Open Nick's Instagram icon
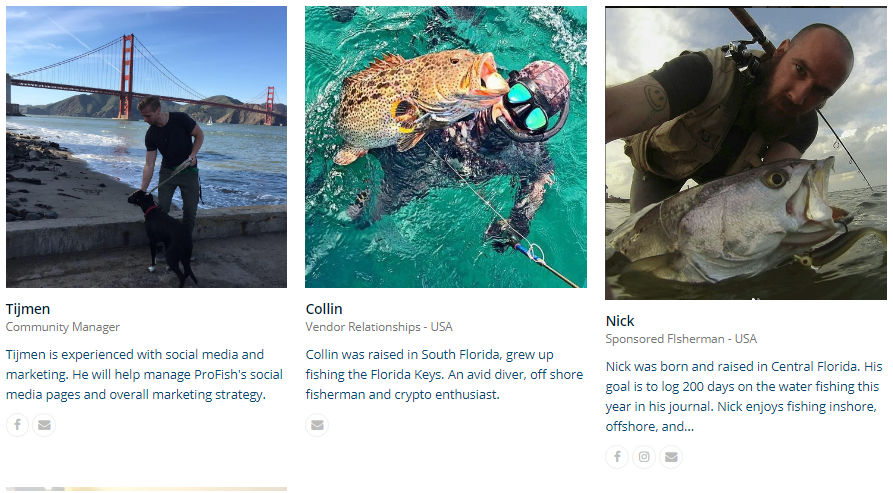This screenshot has width=893, height=493. click(x=645, y=457)
